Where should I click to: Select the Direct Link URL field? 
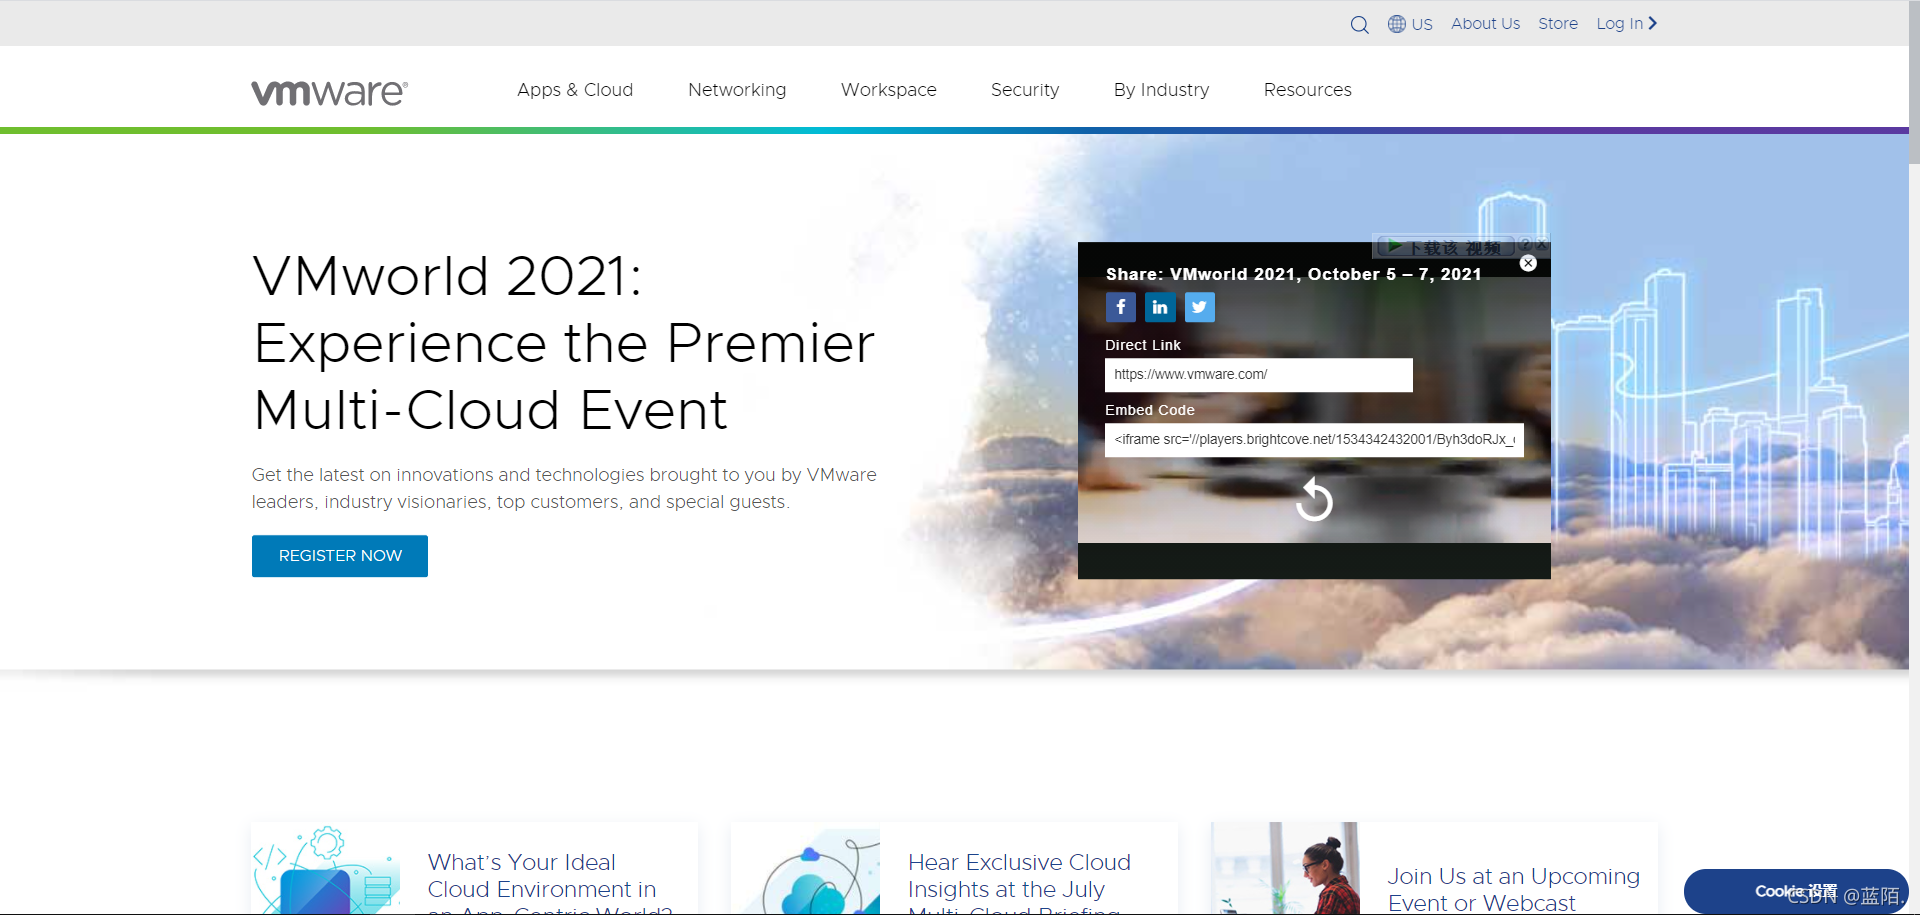coord(1258,375)
